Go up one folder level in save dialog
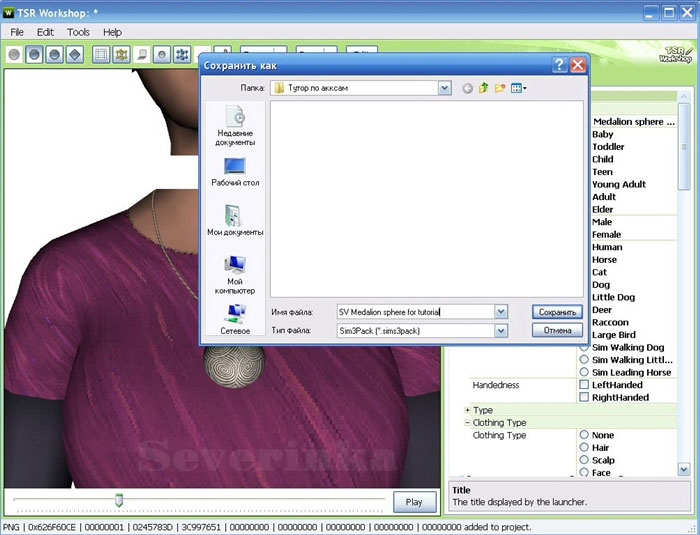This screenshot has width=700, height=535. (x=484, y=88)
